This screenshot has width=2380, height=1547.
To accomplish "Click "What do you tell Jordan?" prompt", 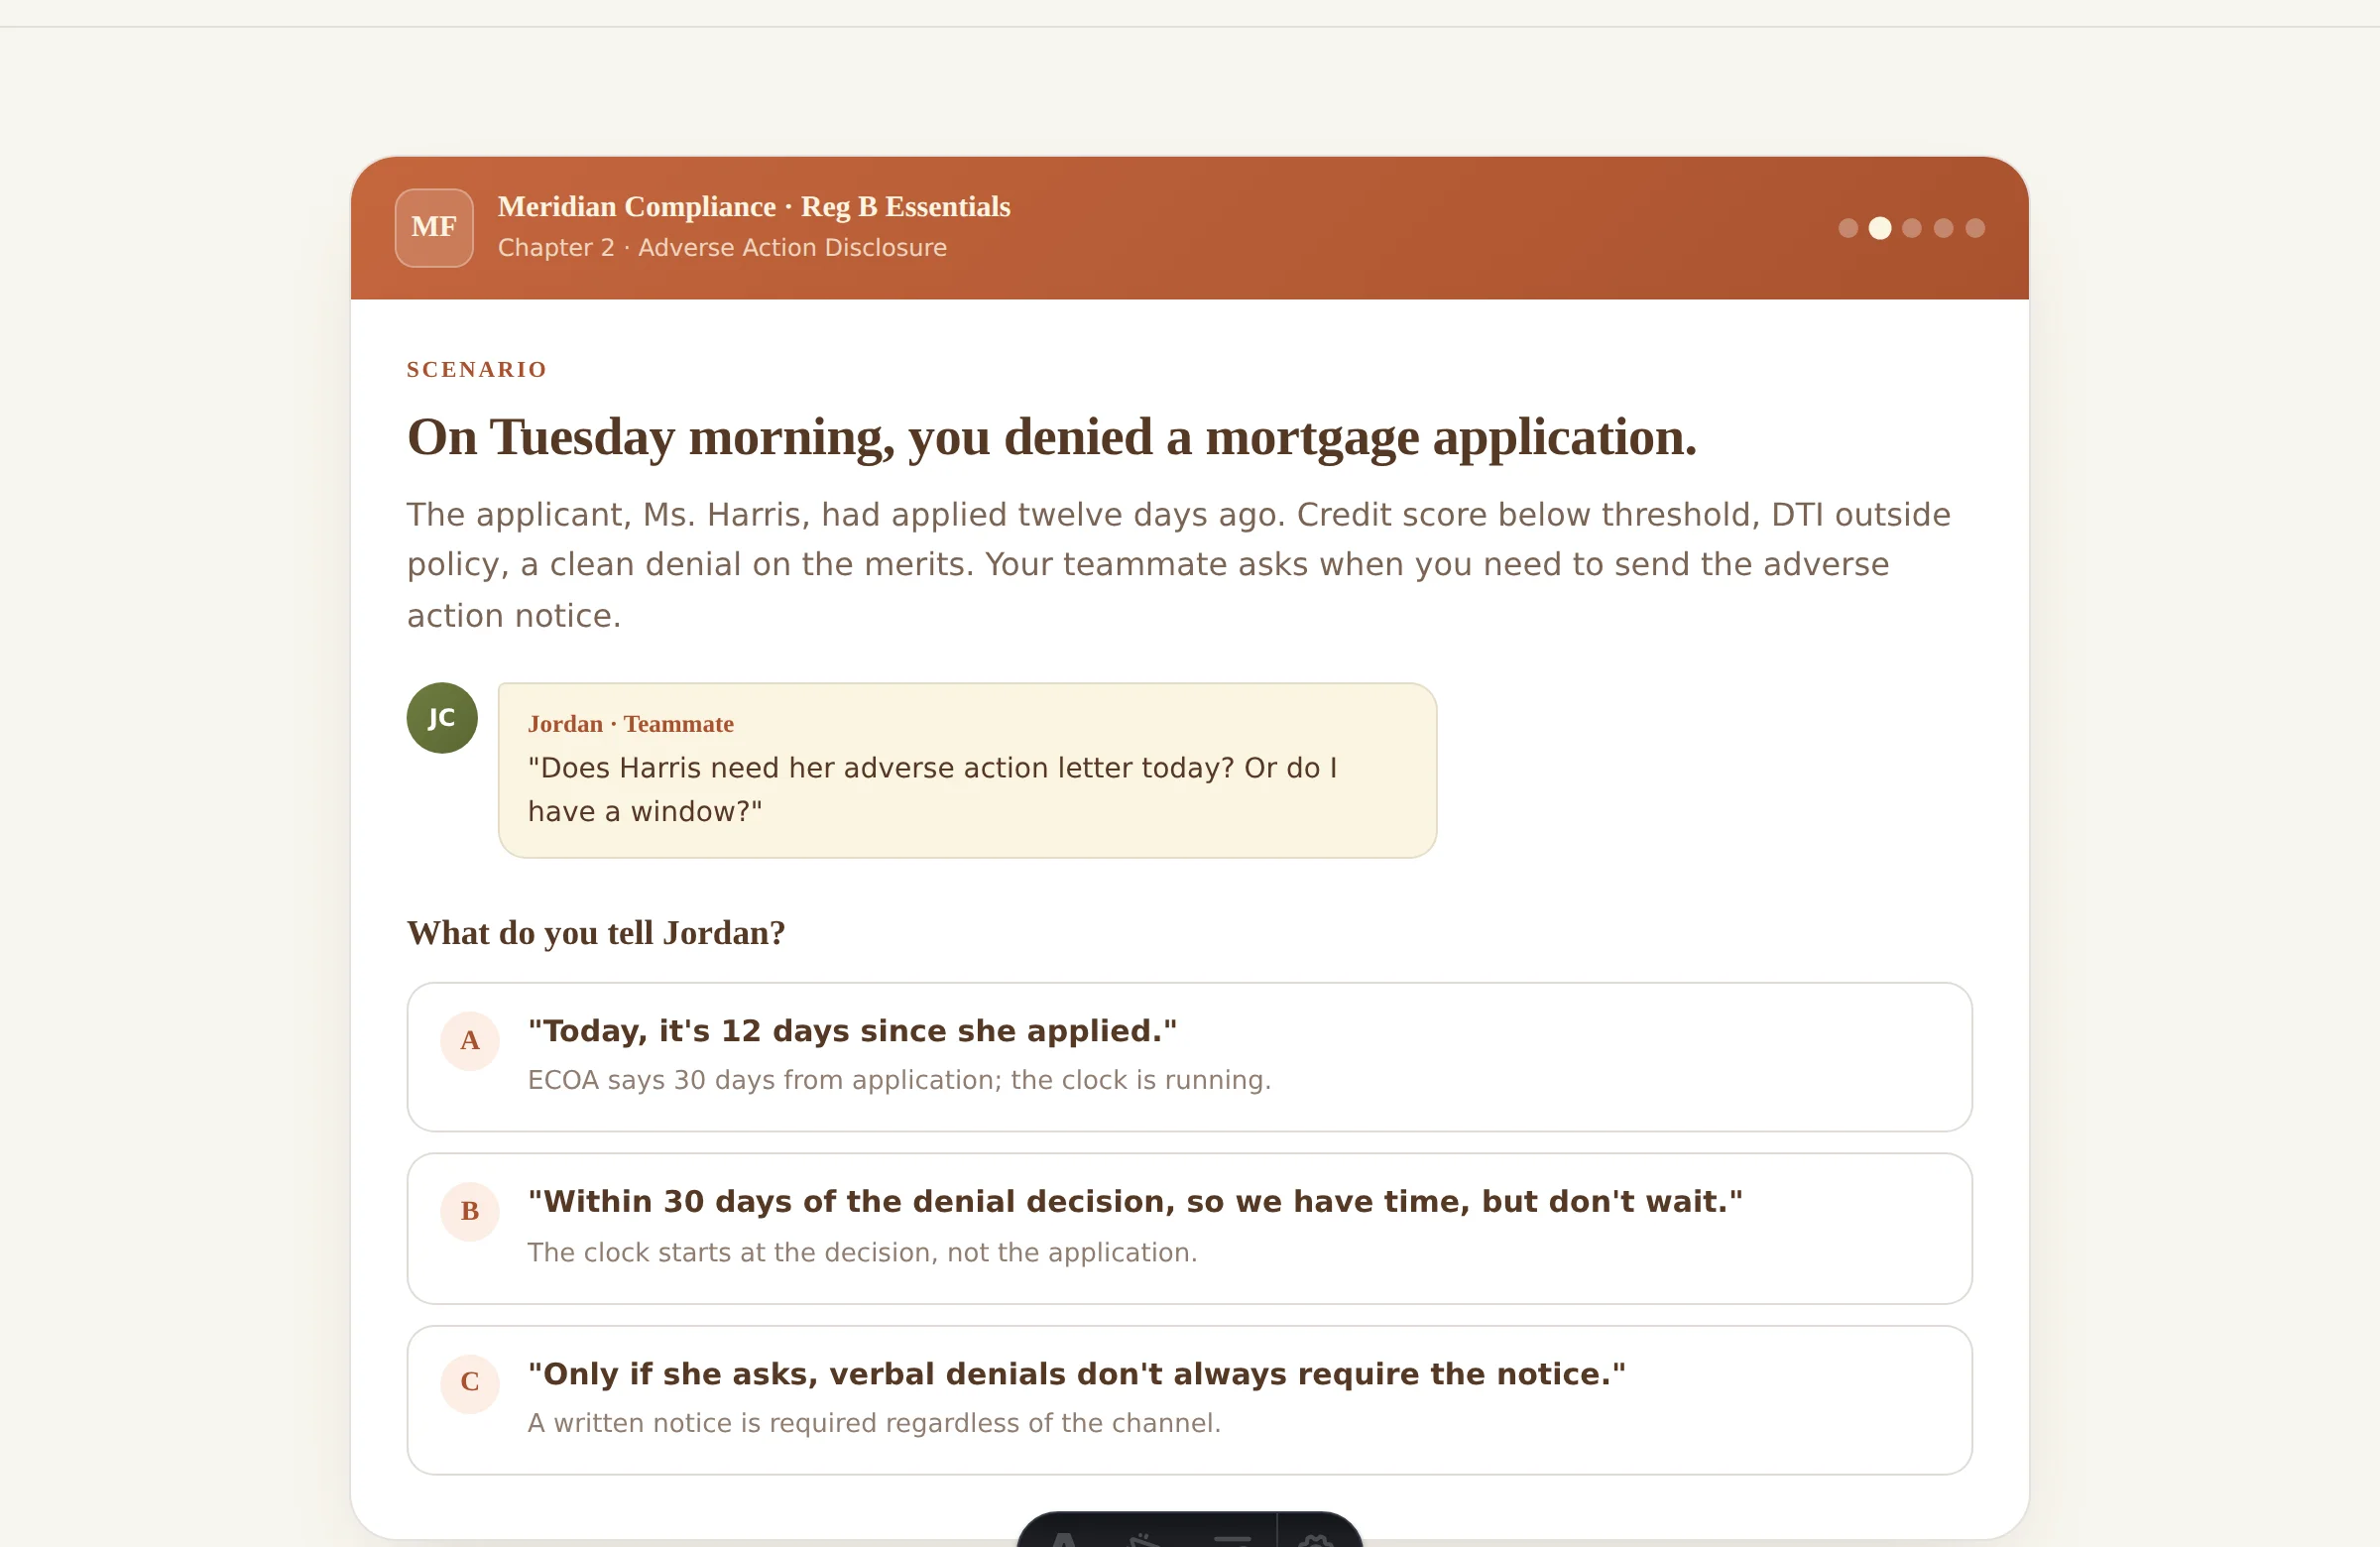I will 596,933.
